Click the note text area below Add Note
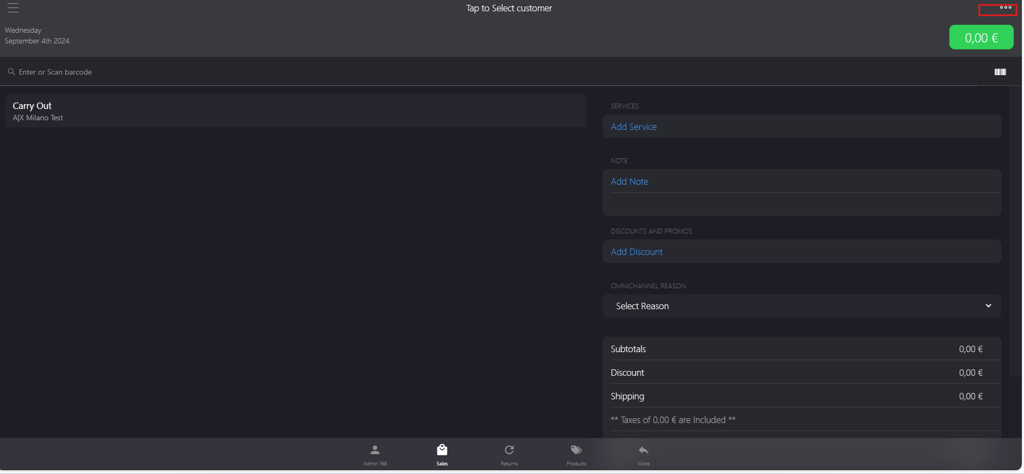 (x=802, y=204)
